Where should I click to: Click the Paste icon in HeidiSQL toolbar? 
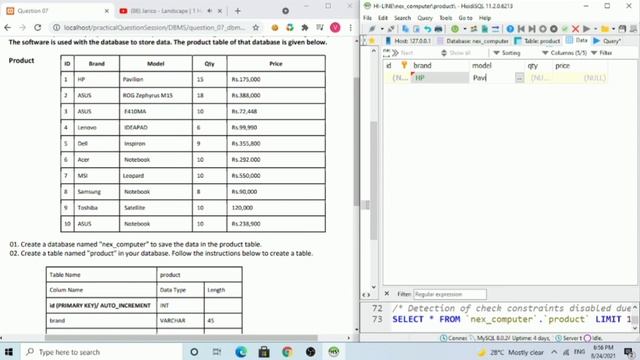coord(416,29)
